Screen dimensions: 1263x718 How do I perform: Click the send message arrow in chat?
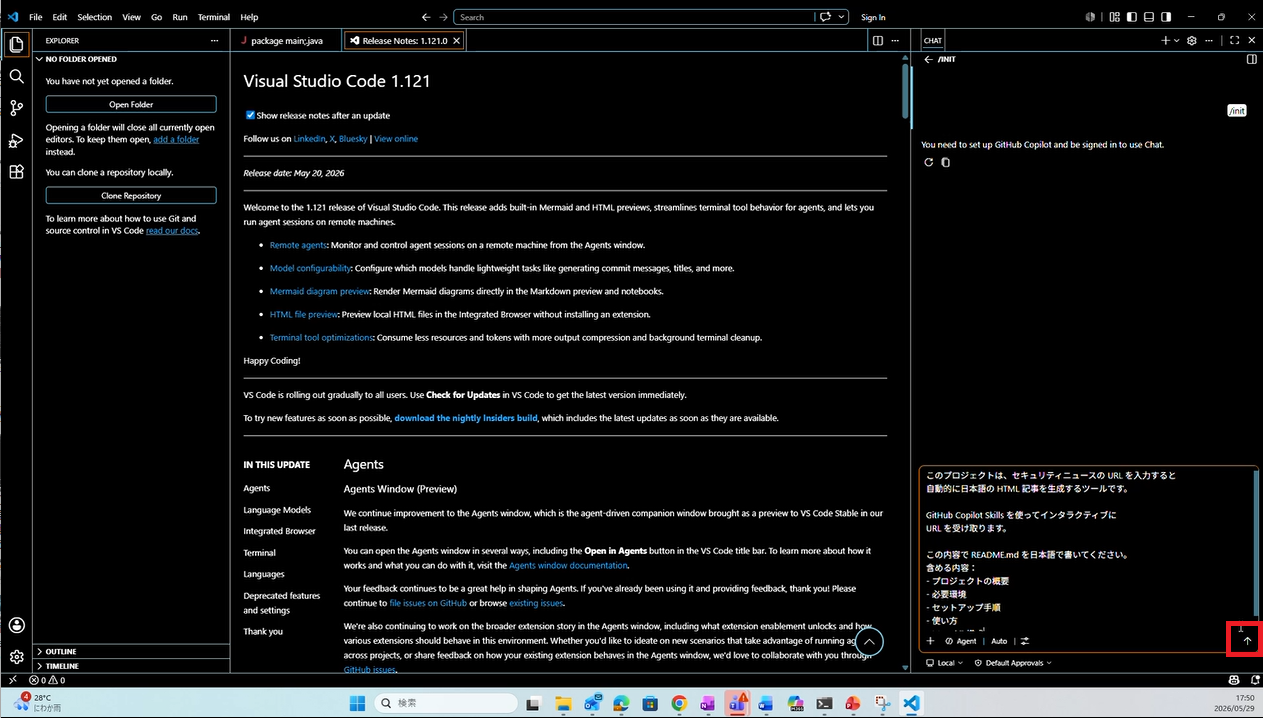click(1246, 641)
